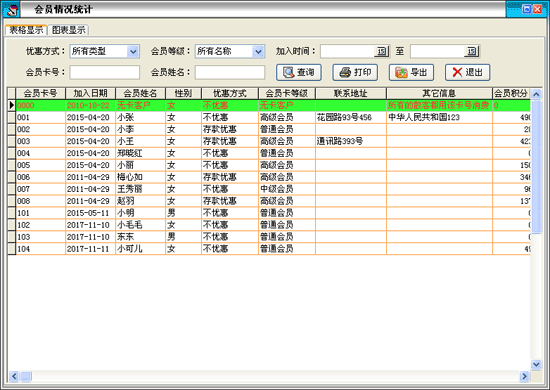The width and height of the screenshot is (550, 390).
Task: Select the row of member 郑晓红
Action: pos(269,153)
